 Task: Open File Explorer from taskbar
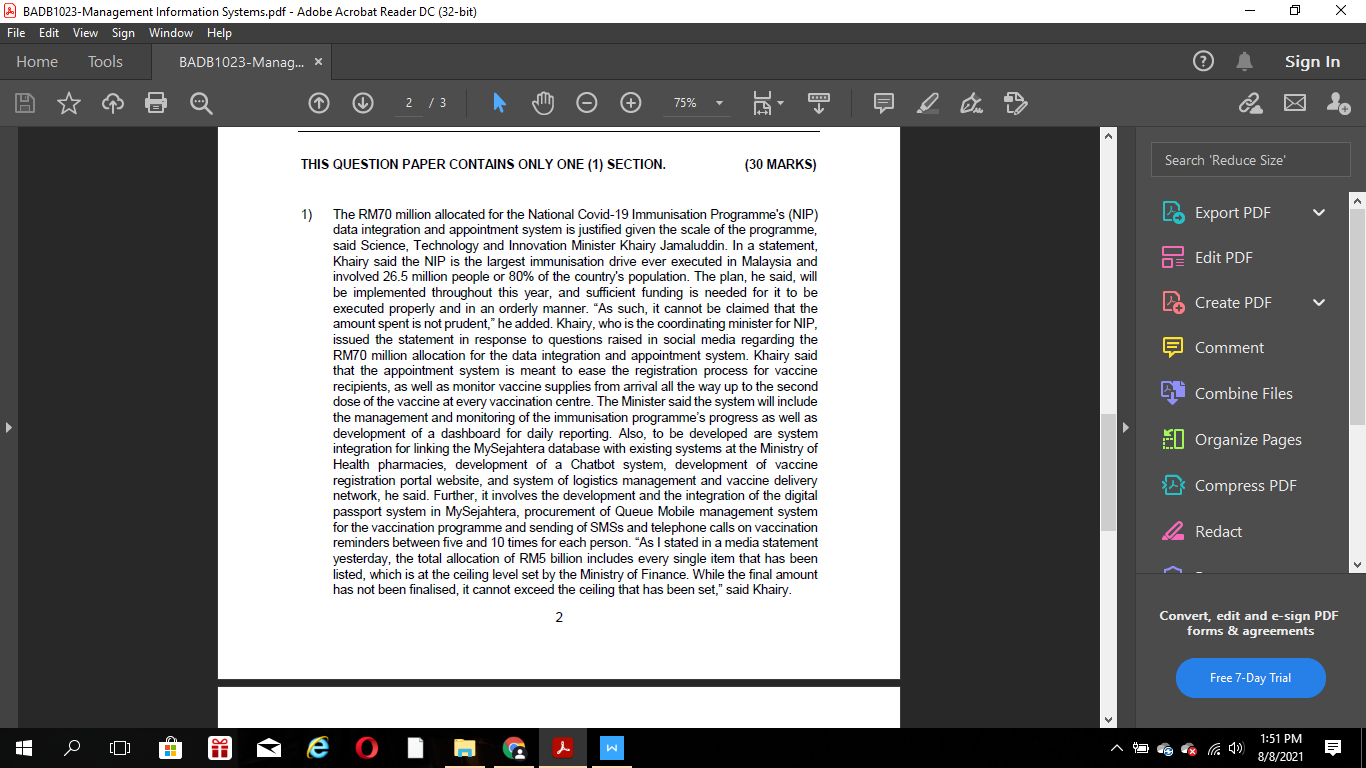click(x=465, y=748)
